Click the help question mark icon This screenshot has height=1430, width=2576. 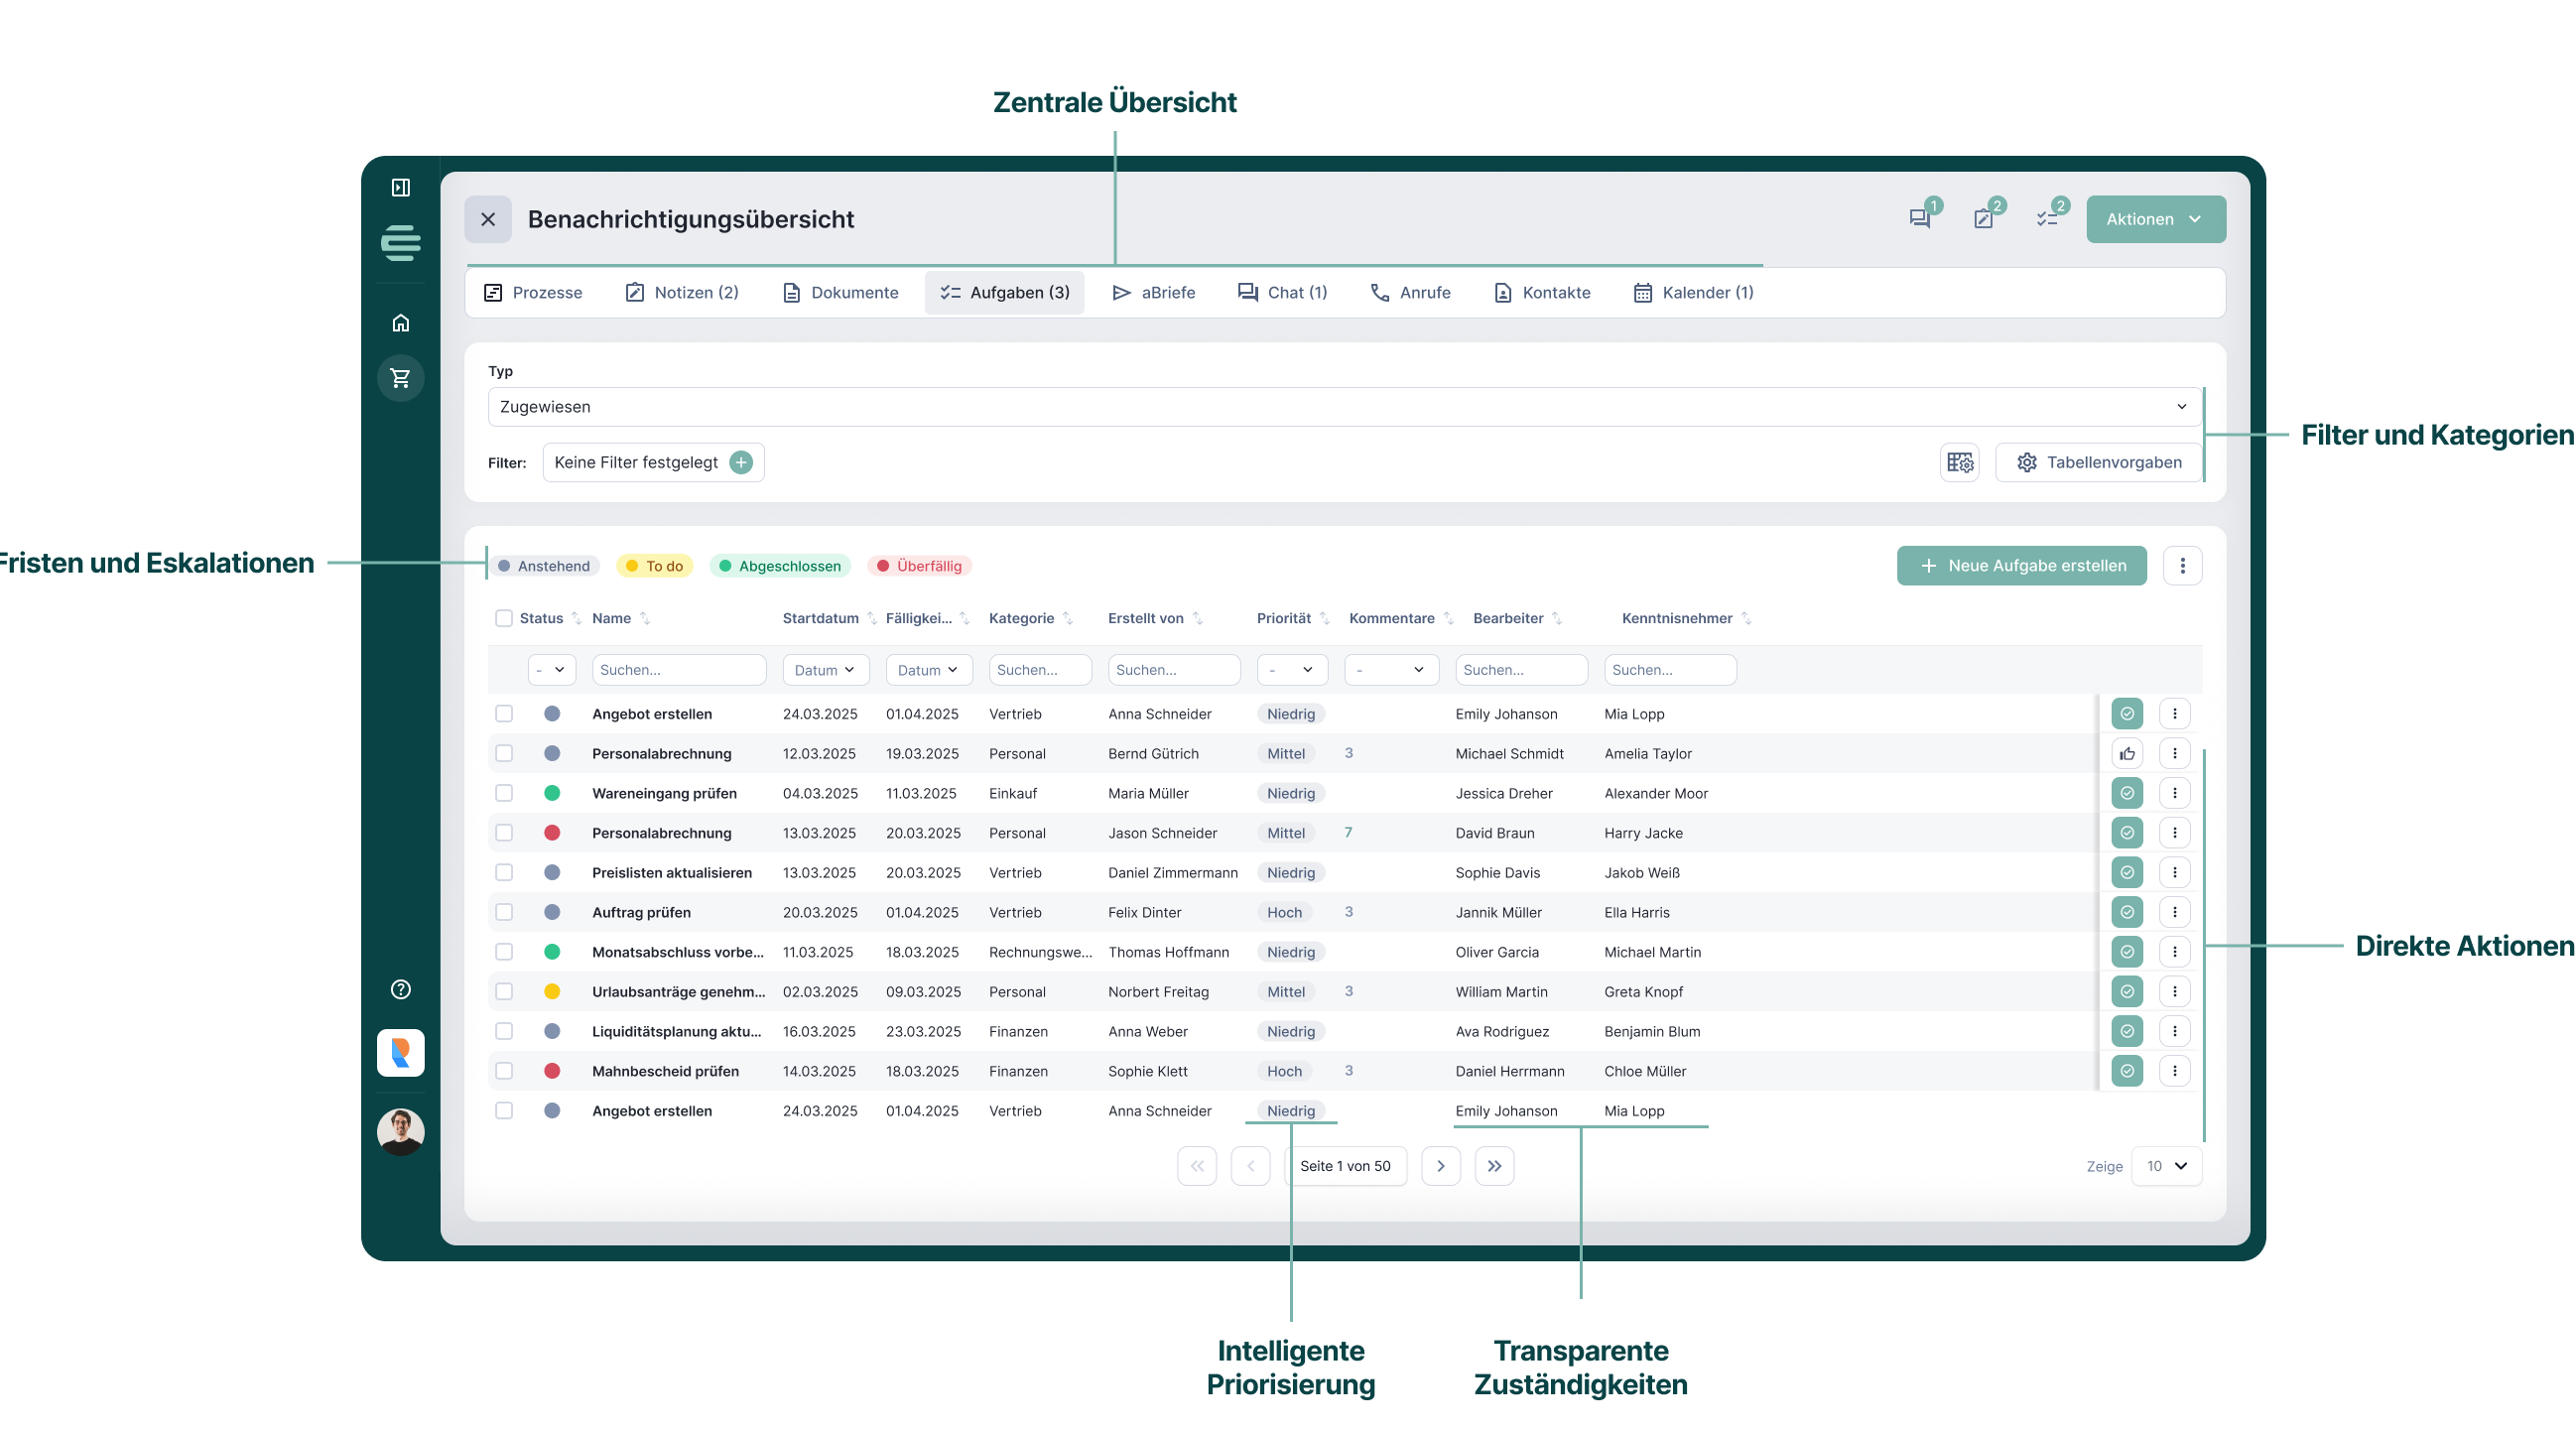click(401, 989)
